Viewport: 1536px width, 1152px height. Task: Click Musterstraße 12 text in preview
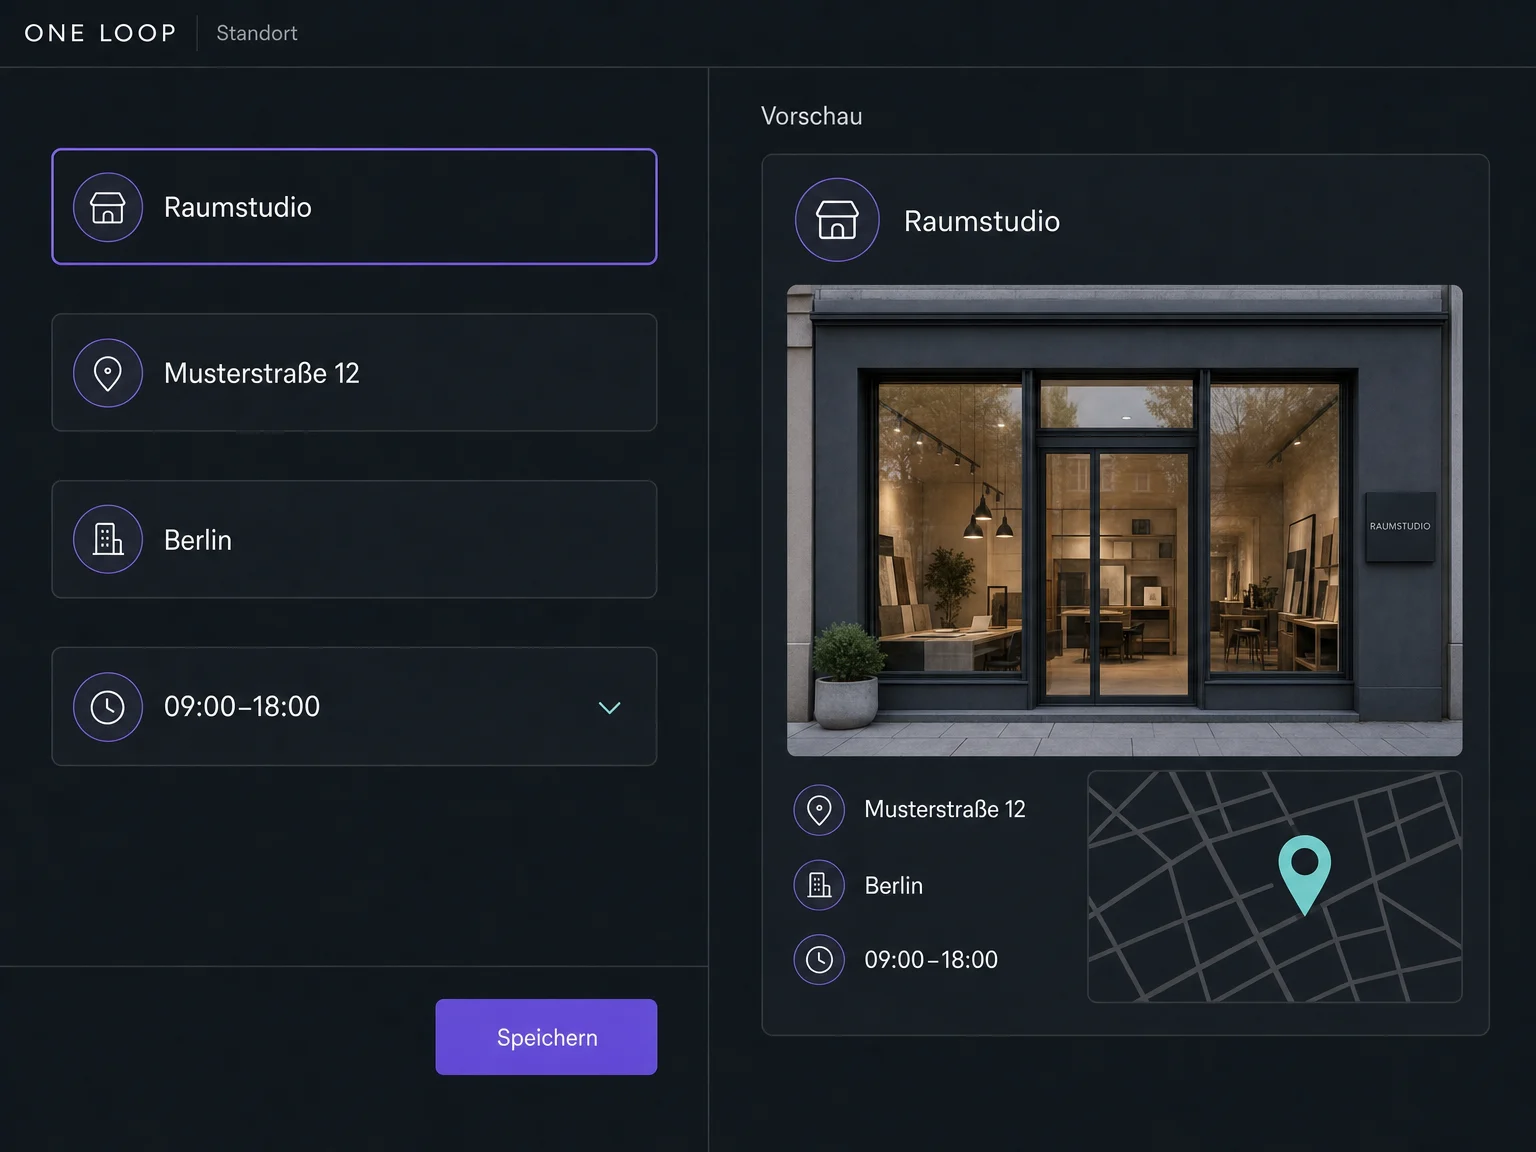pos(945,809)
